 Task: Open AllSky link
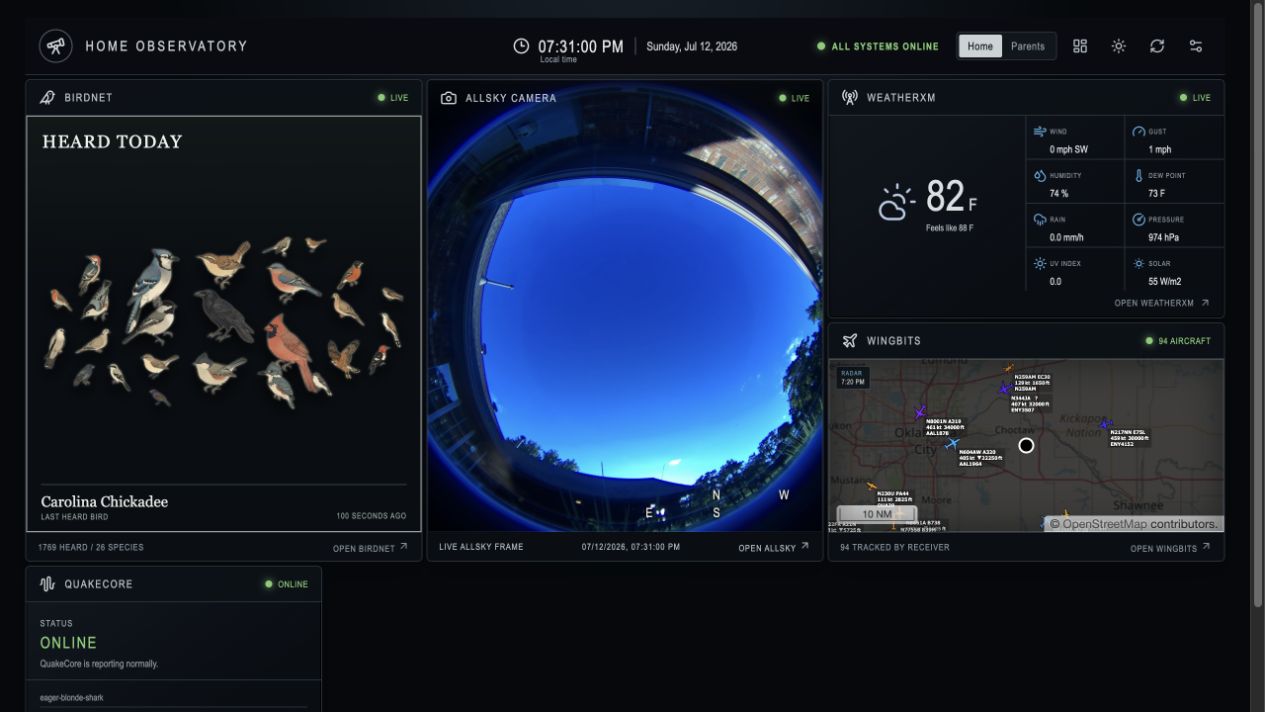coord(774,548)
